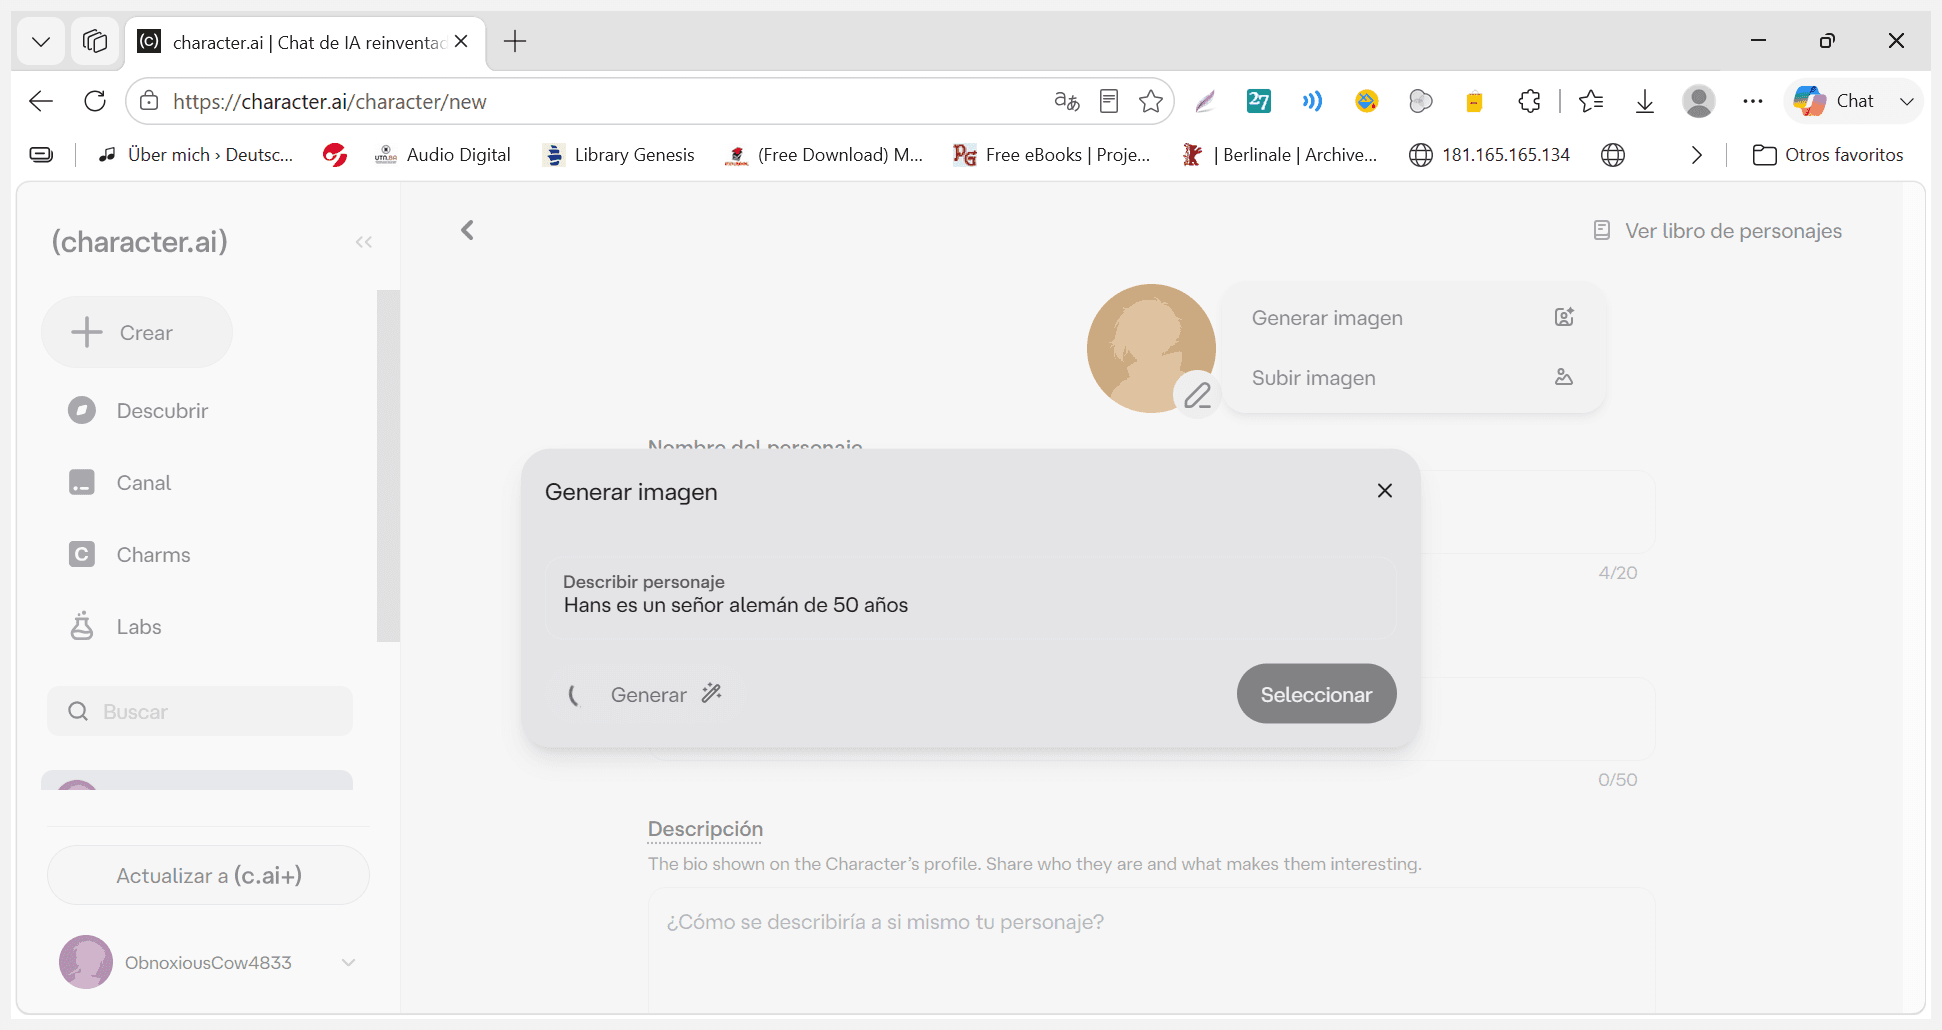This screenshot has width=1942, height=1030.
Task: Add this page to favorites with the star
Action: [1151, 101]
